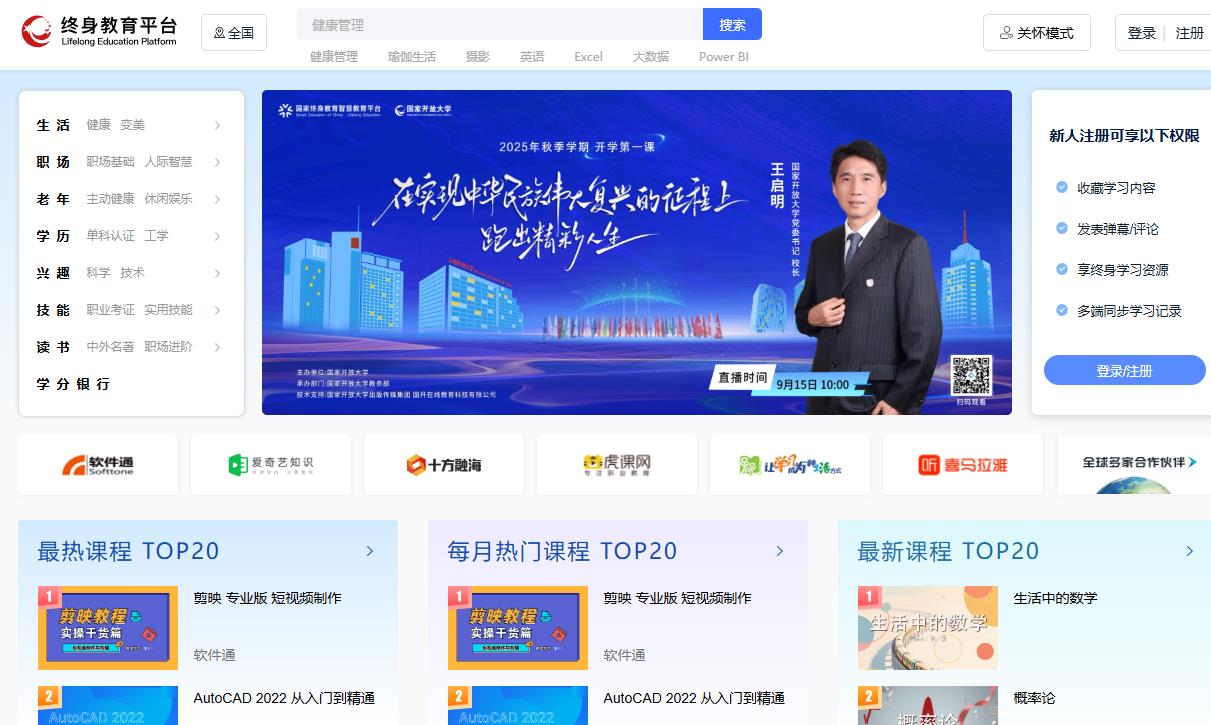The width and height of the screenshot is (1211, 725).
Task: Open the 虎课网 partner logo
Action: pyautogui.click(x=616, y=464)
